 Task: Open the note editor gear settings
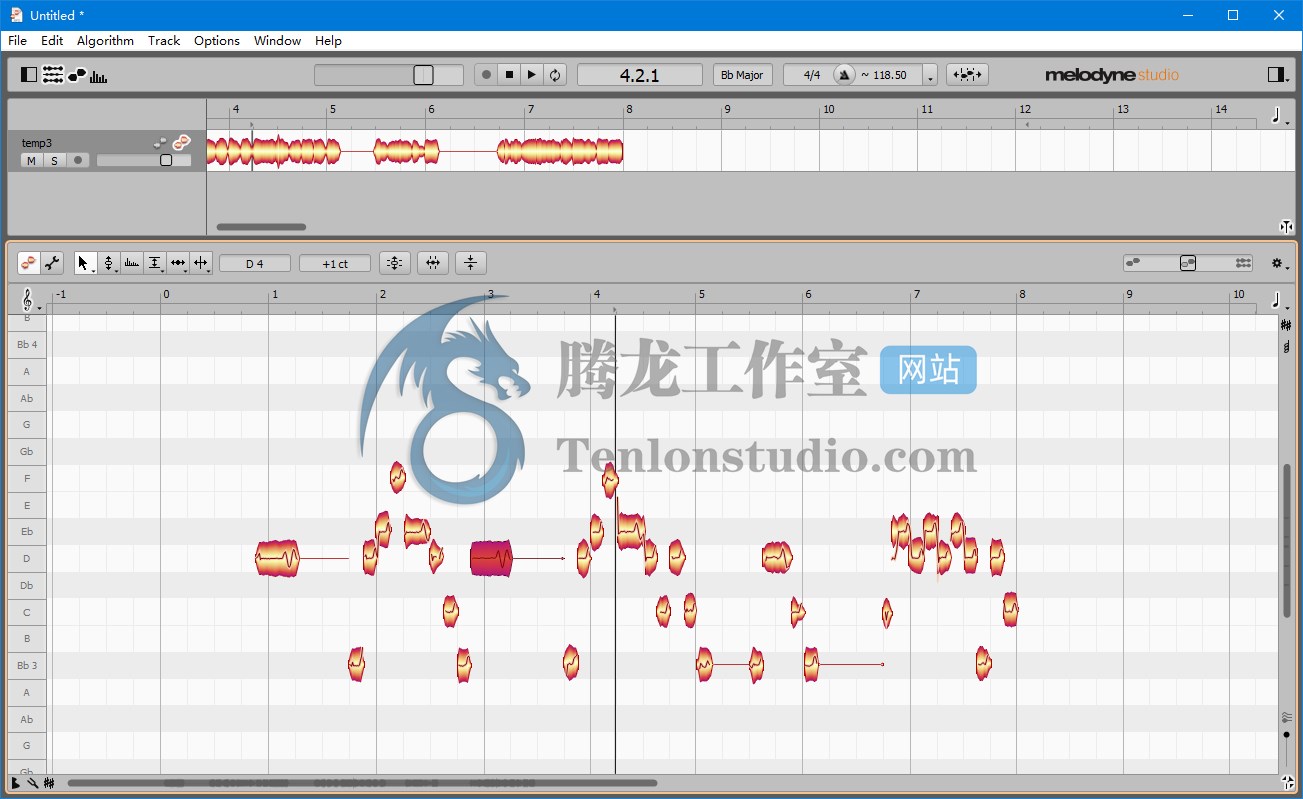tap(1278, 263)
